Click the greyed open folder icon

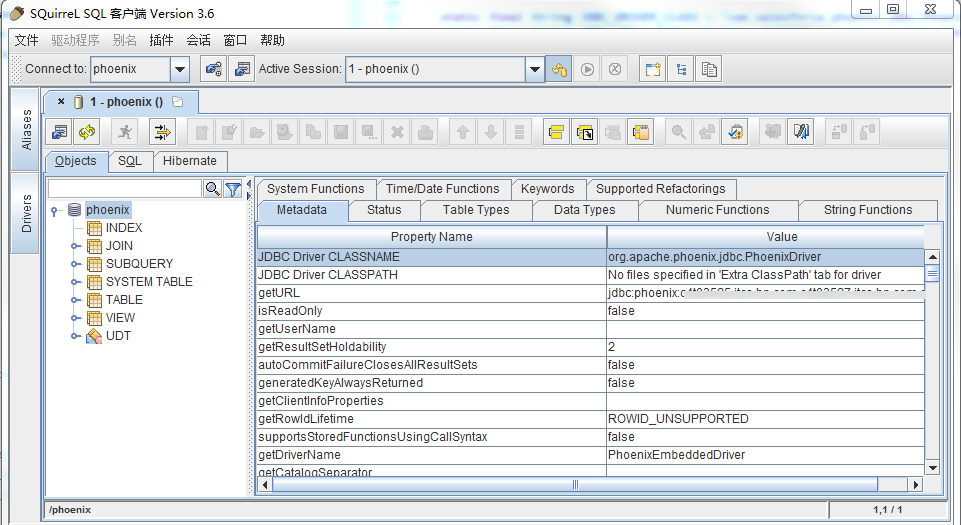pos(257,132)
